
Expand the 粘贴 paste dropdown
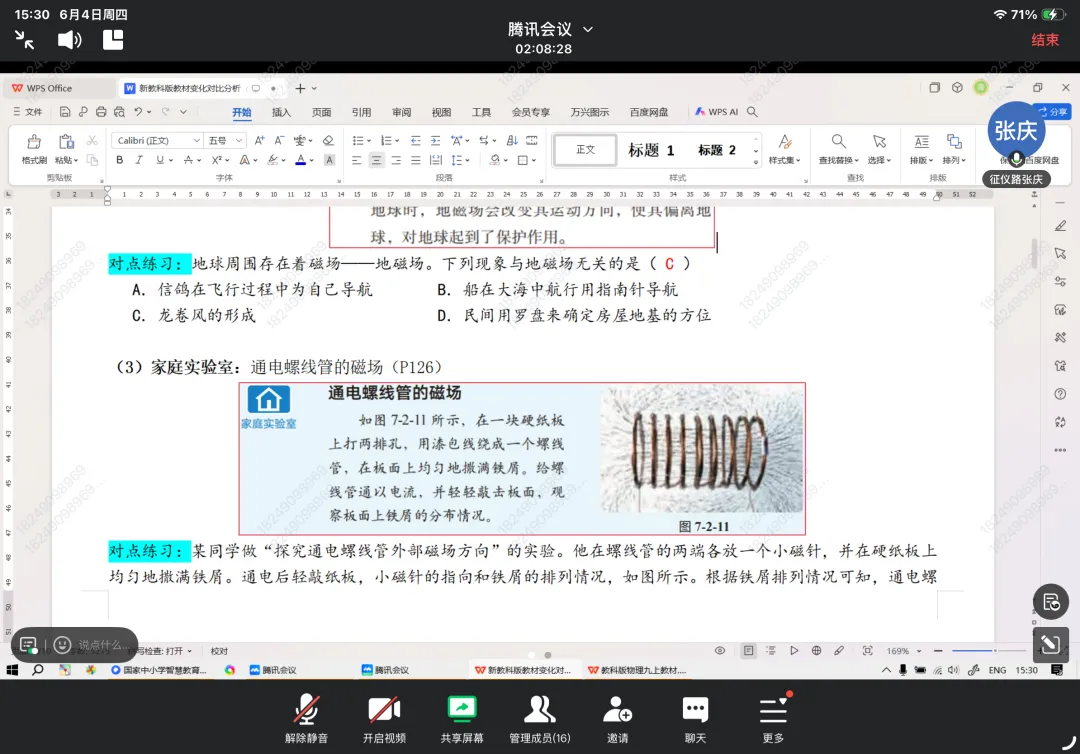(x=66, y=160)
